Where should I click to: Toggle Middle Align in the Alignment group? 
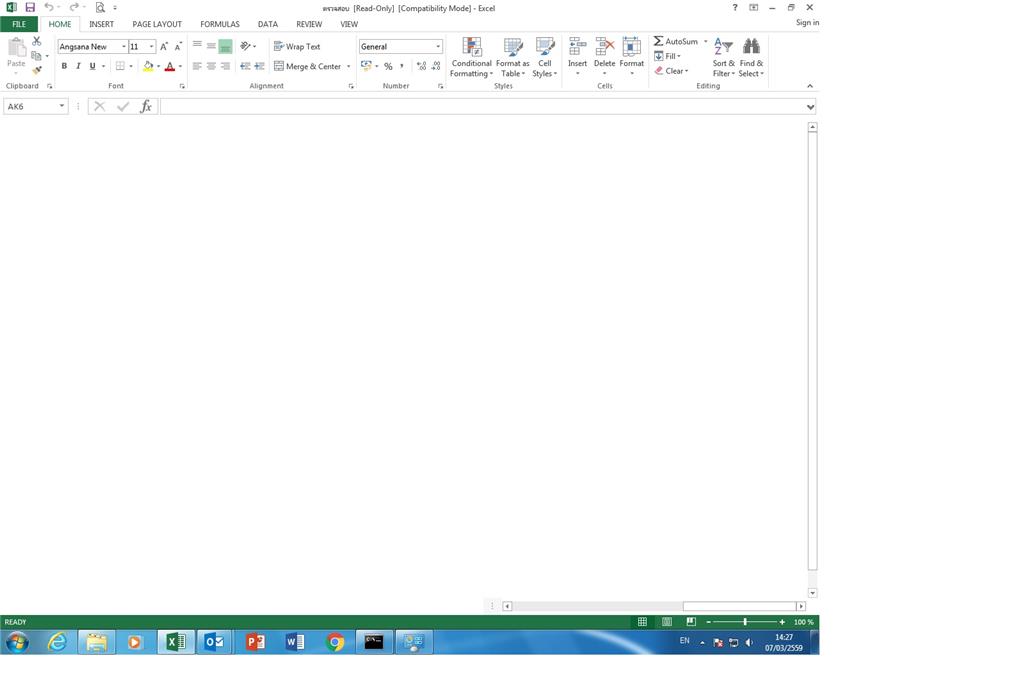pos(211,46)
